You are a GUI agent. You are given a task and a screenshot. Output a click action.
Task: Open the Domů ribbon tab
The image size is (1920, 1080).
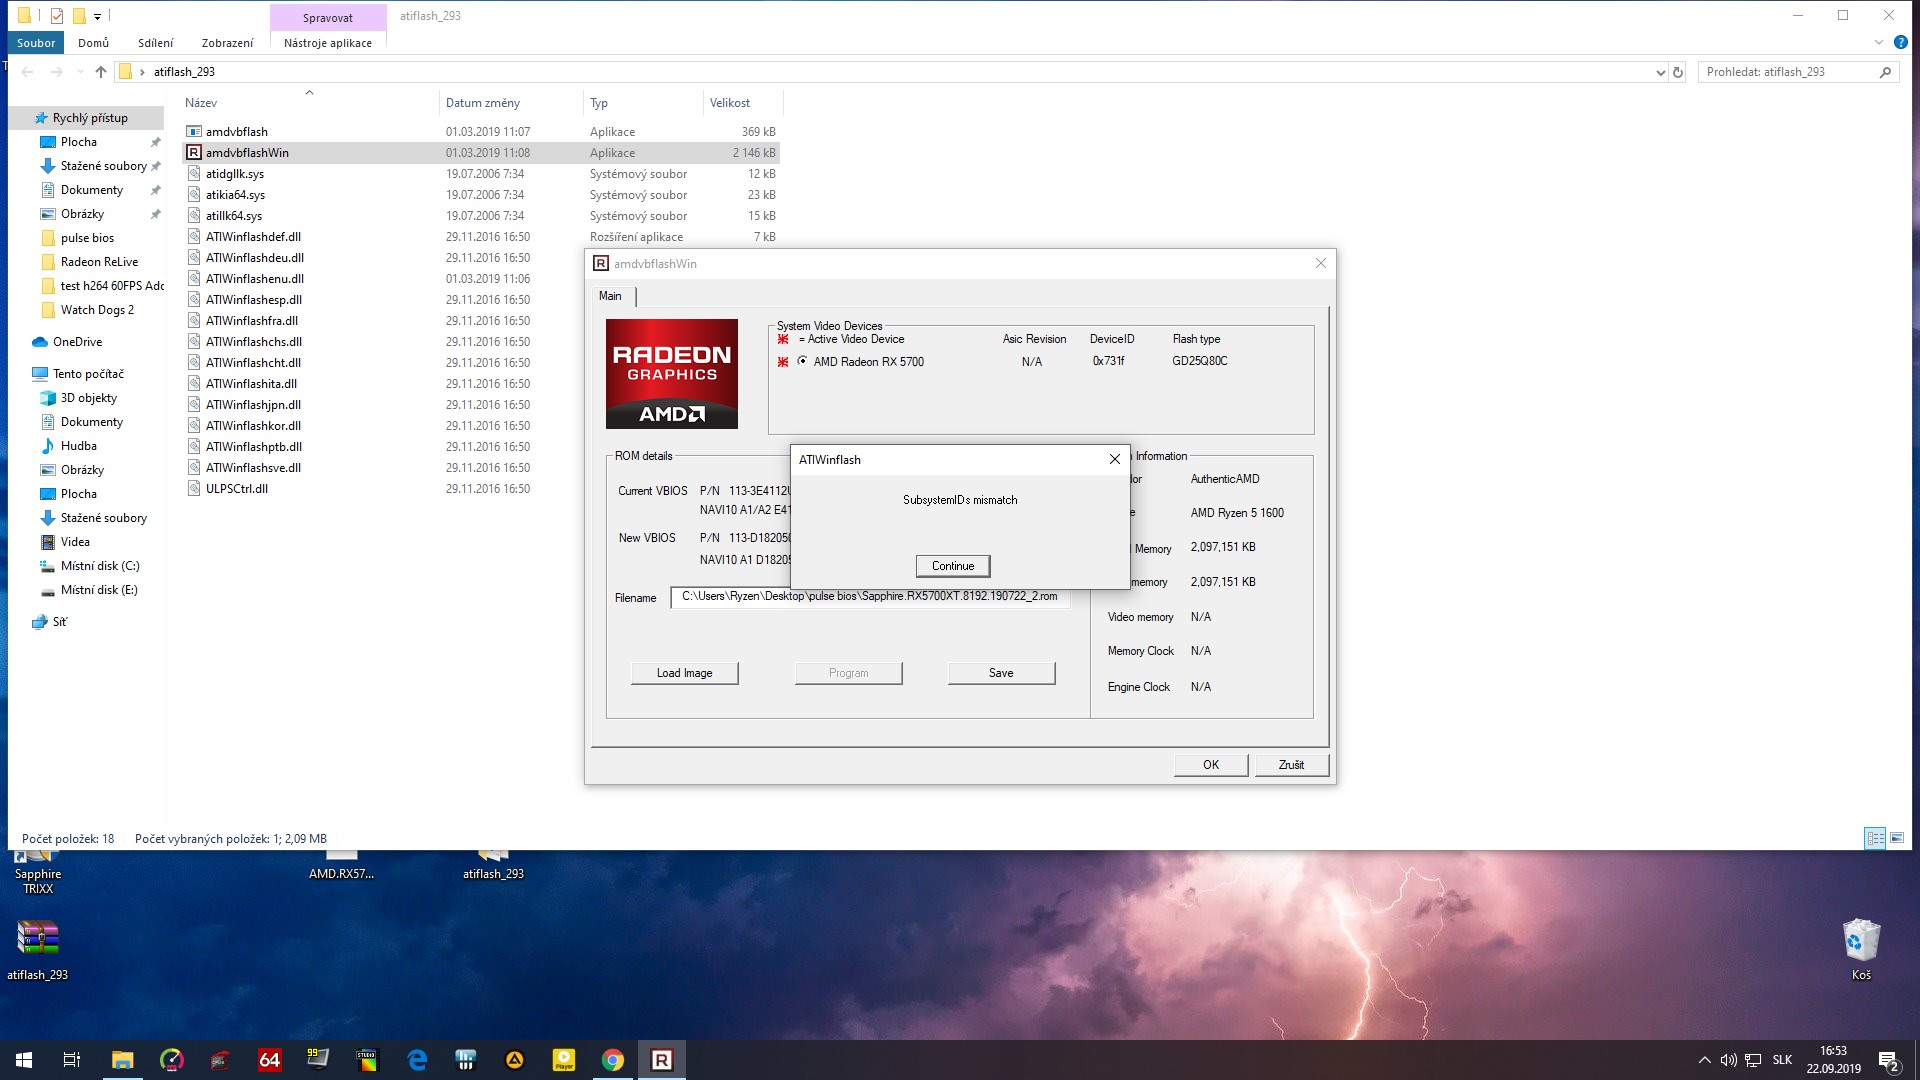tap(93, 43)
